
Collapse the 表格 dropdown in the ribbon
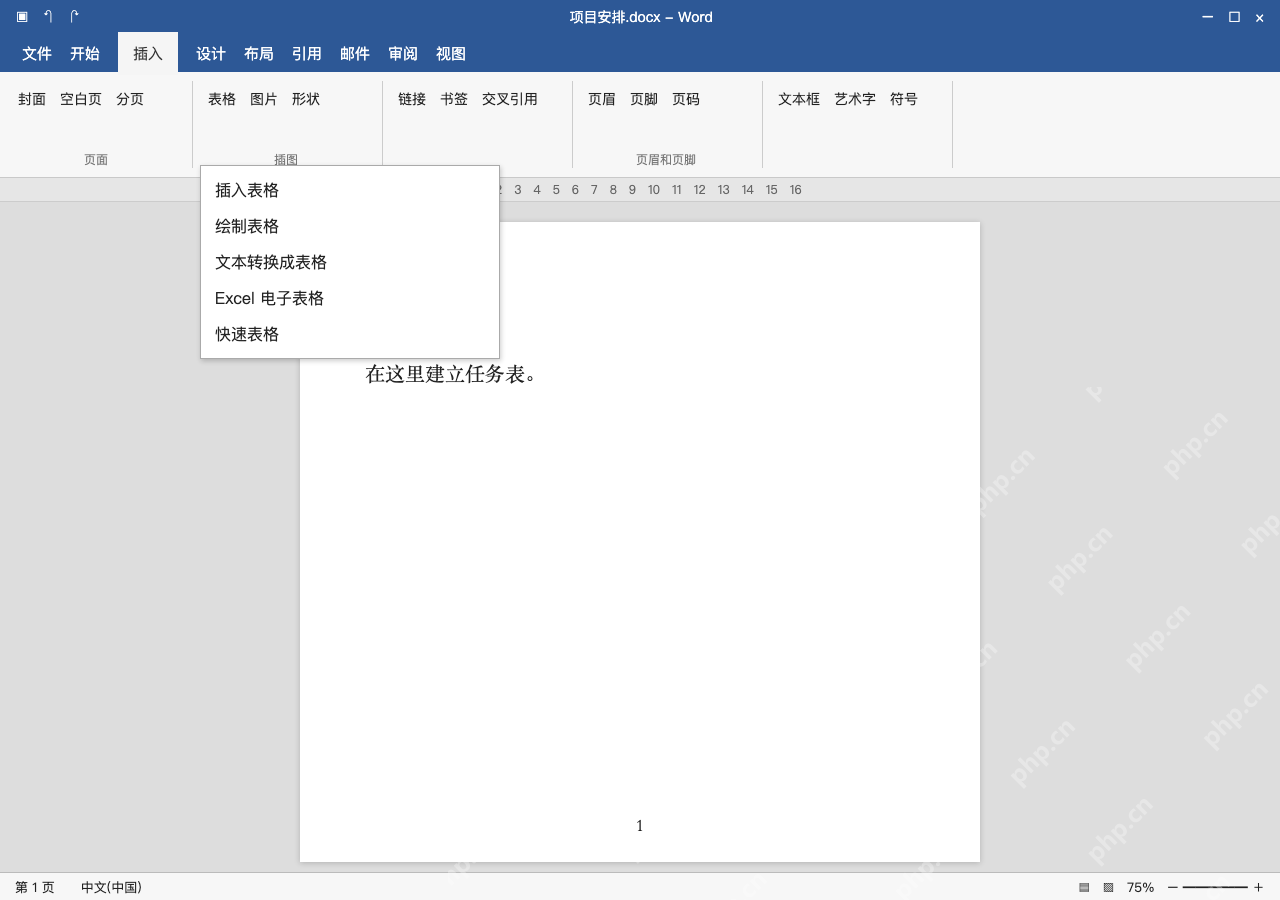pyautogui.click(x=222, y=99)
